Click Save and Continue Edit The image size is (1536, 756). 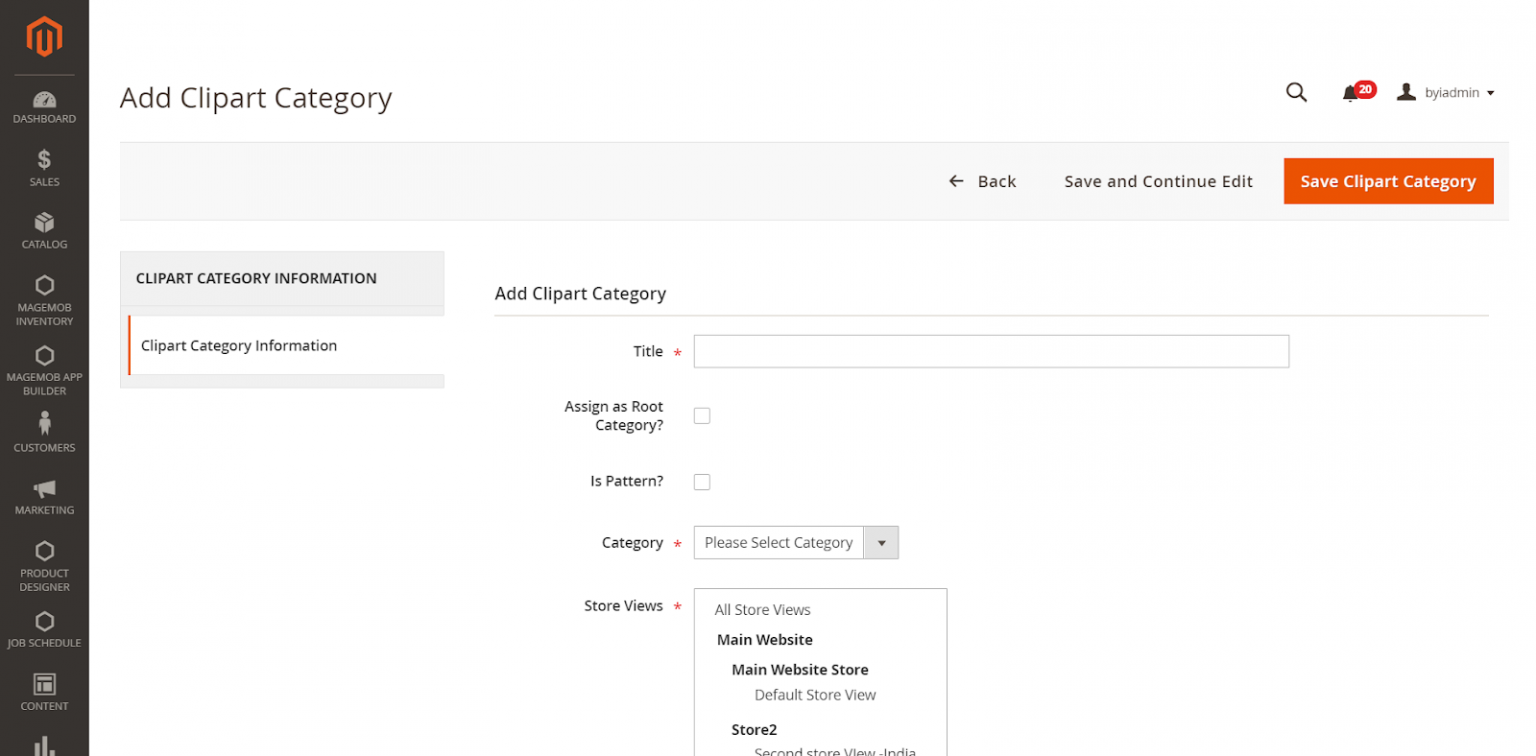pos(1158,181)
